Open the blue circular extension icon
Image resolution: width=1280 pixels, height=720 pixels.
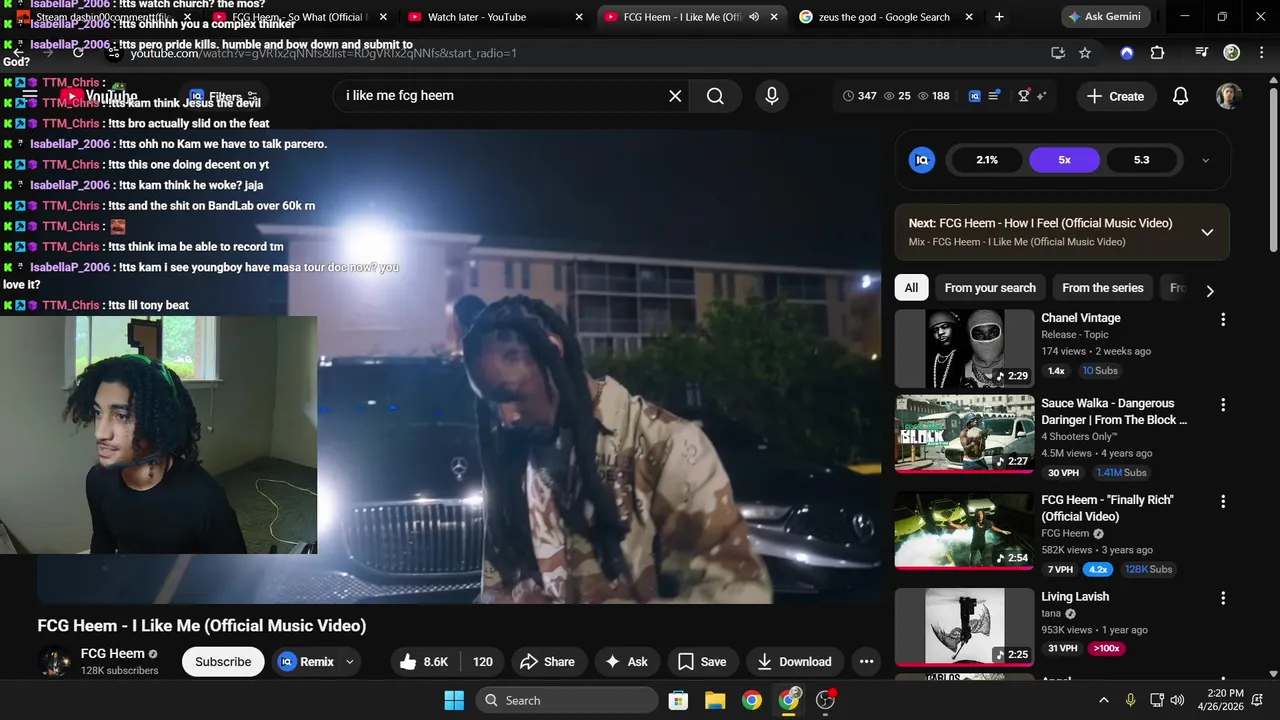[x=1127, y=53]
